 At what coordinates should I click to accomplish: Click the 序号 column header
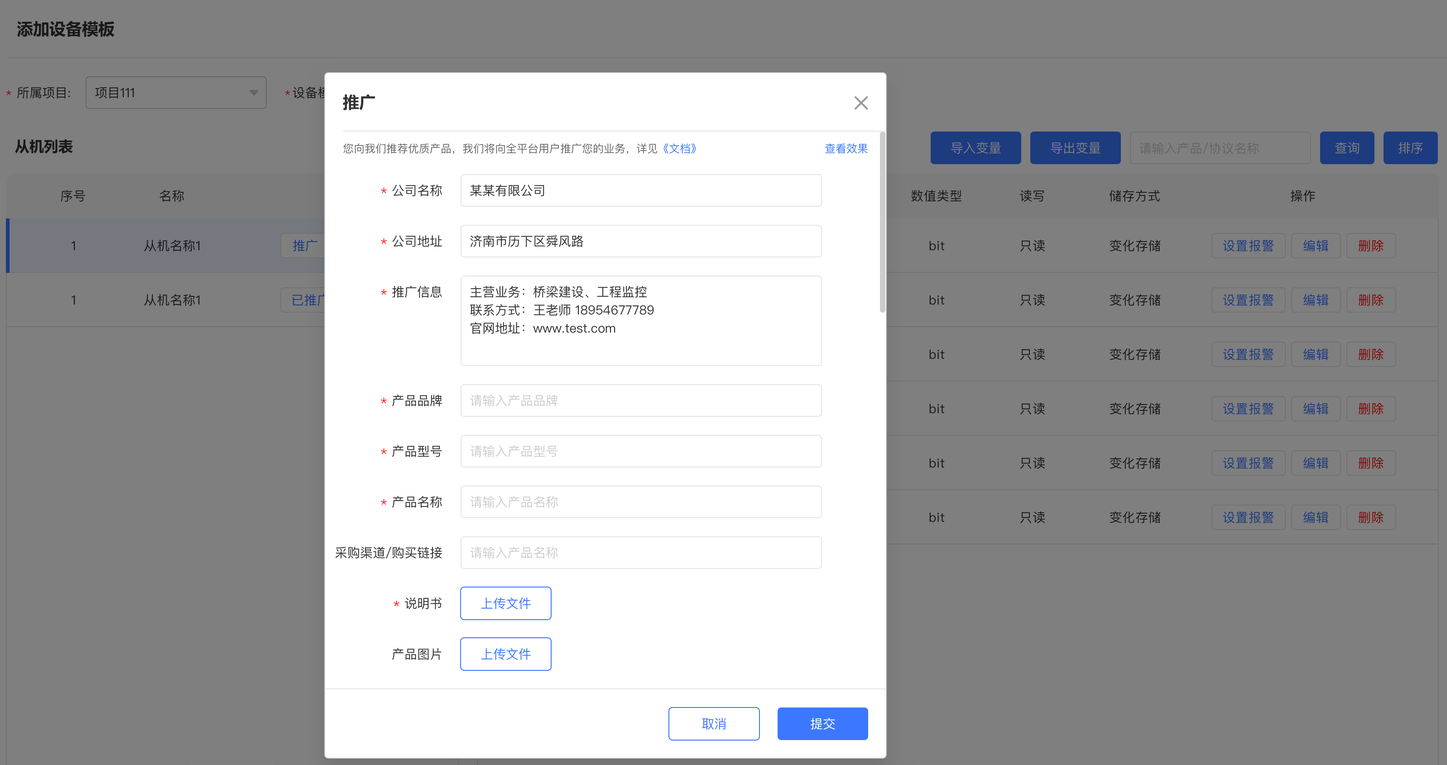(73, 196)
